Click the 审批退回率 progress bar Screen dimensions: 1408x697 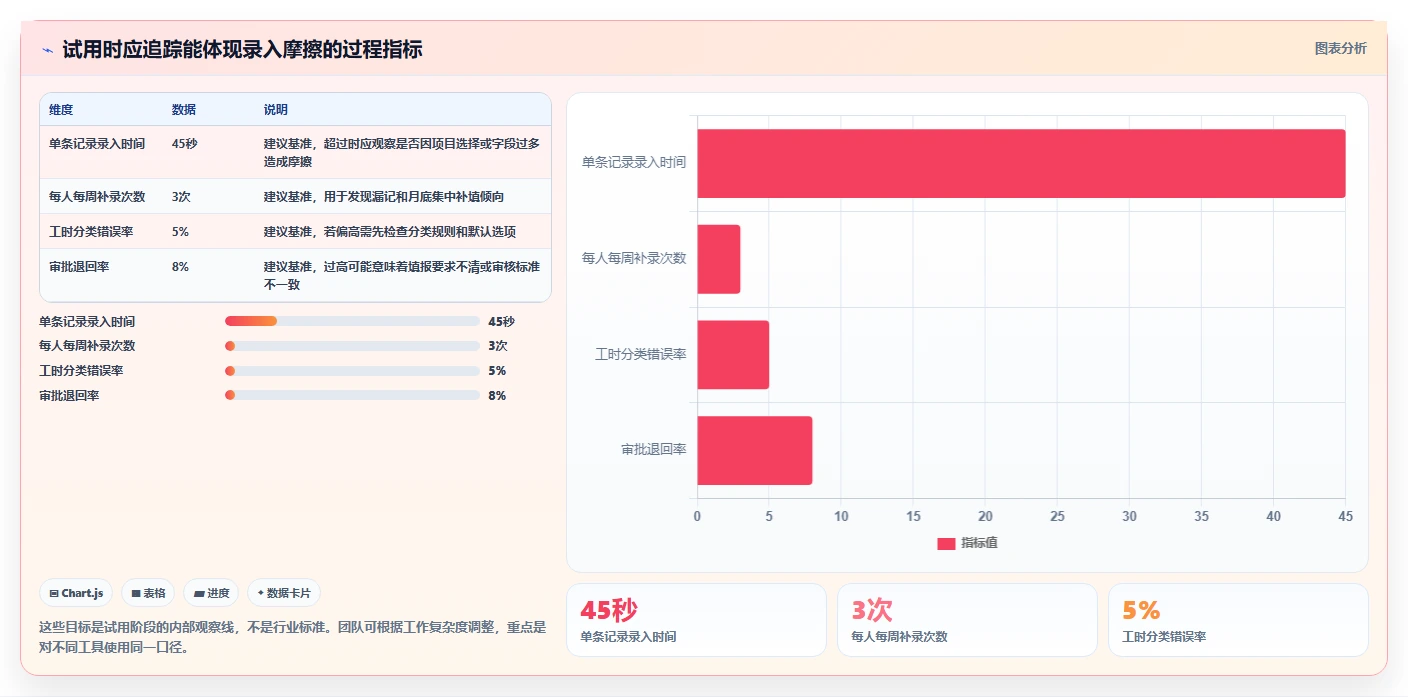click(x=352, y=395)
